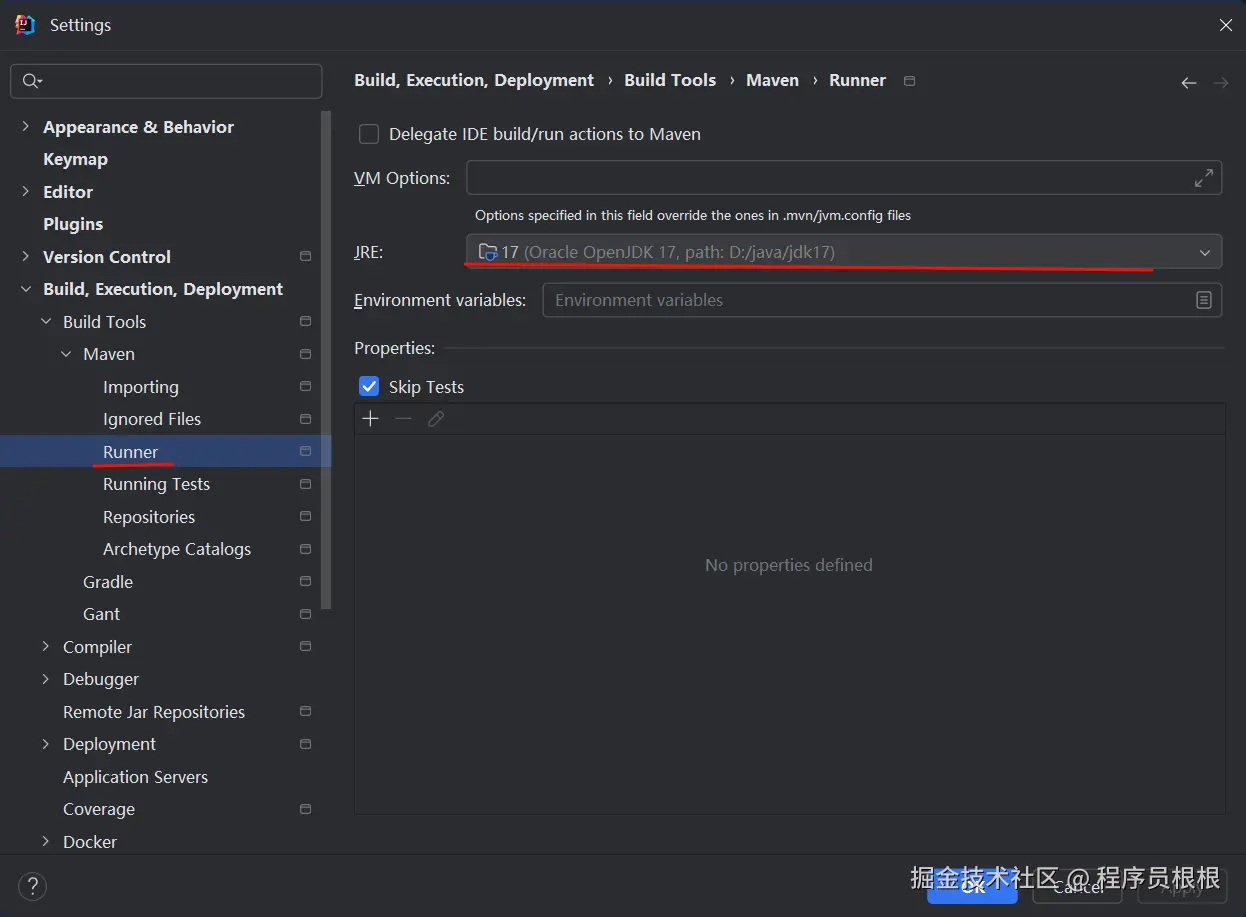Click project icon next to Remote Jar Repositories
Image resolution: width=1246 pixels, height=917 pixels.
click(305, 712)
